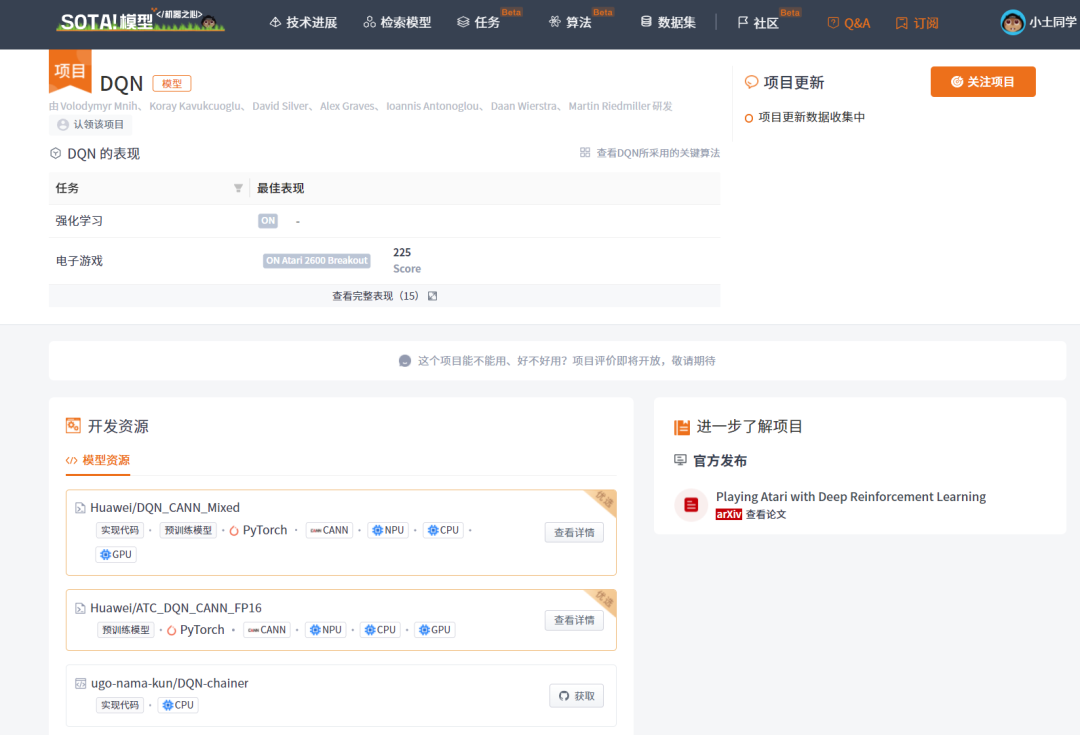Open the 检索模型 navigation menu
Screen dimensions: 1080x735
[x=397, y=23]
